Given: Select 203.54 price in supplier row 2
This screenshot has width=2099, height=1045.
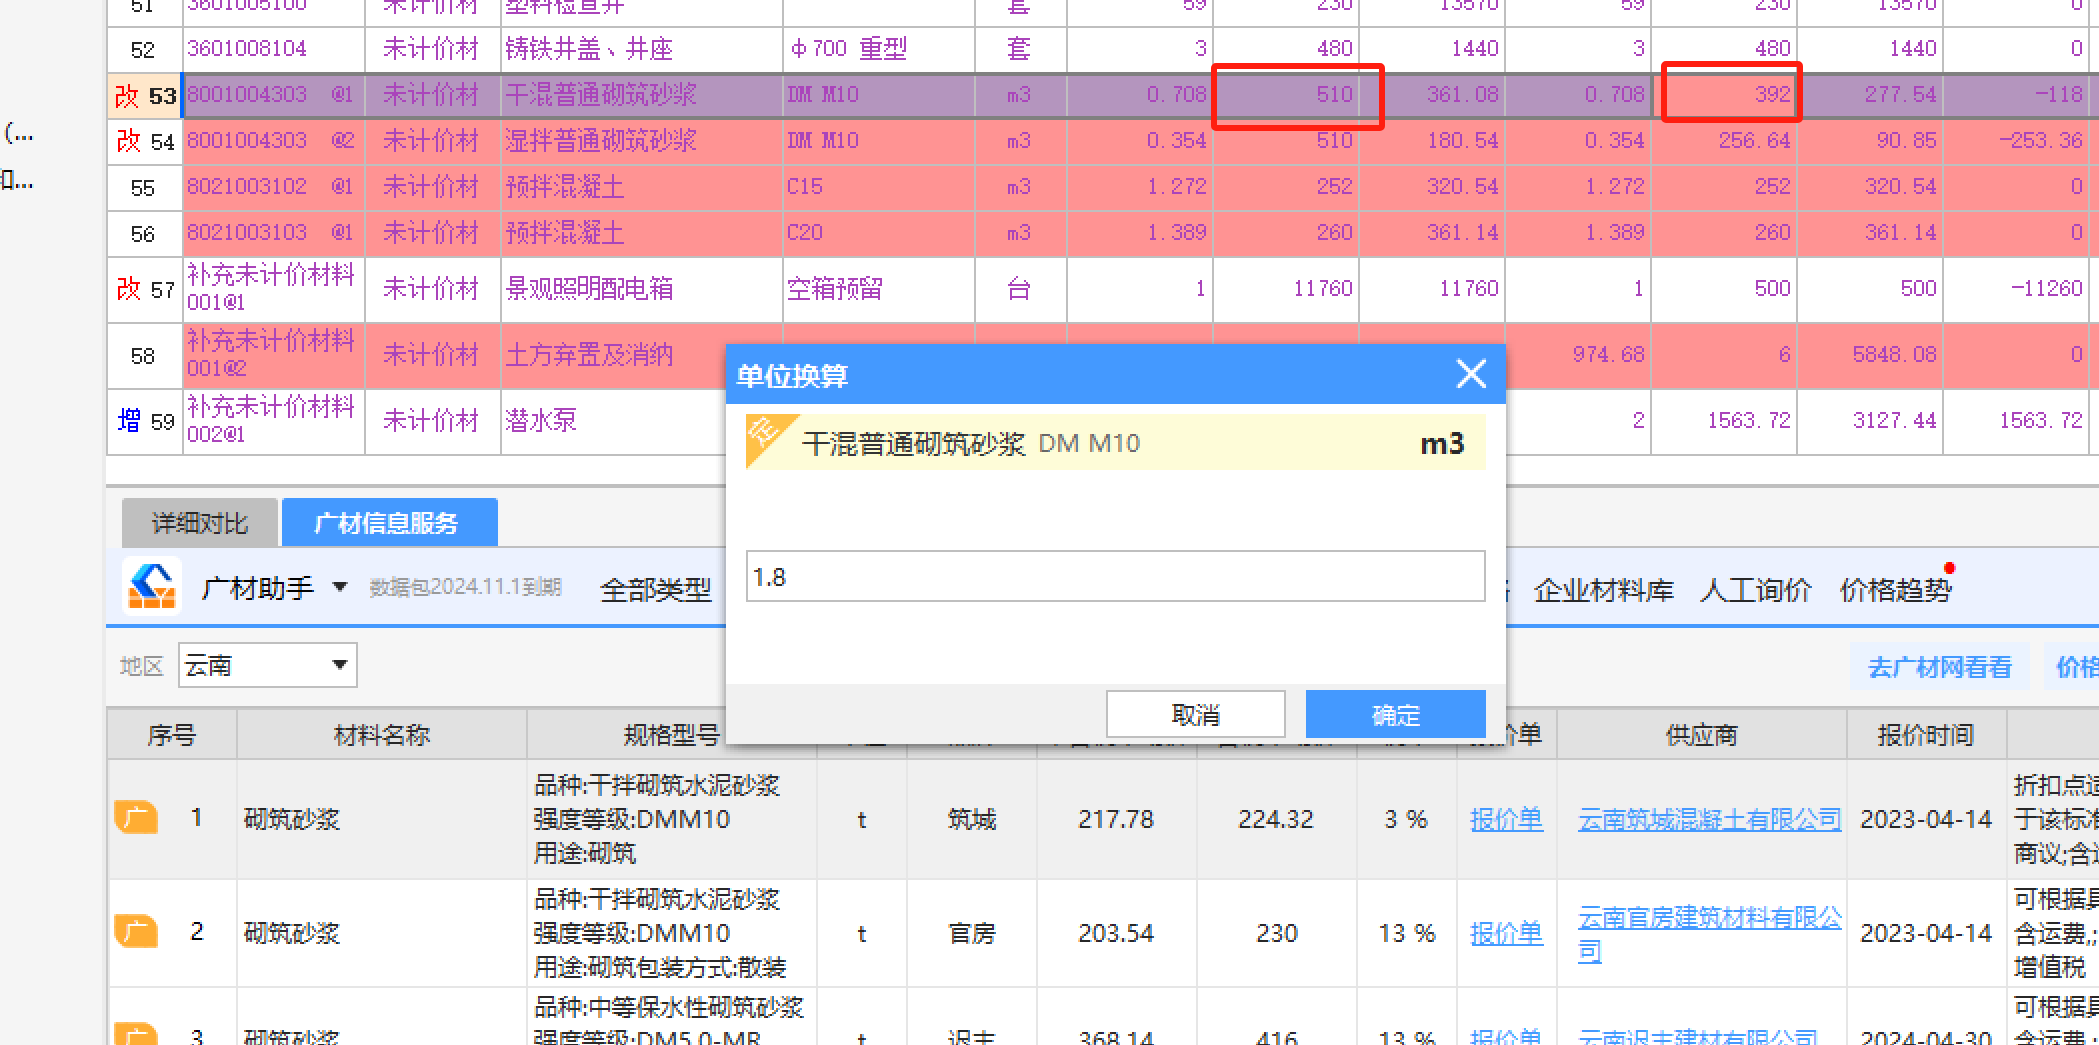Looking at the screenshot, I should point(1116,933).
